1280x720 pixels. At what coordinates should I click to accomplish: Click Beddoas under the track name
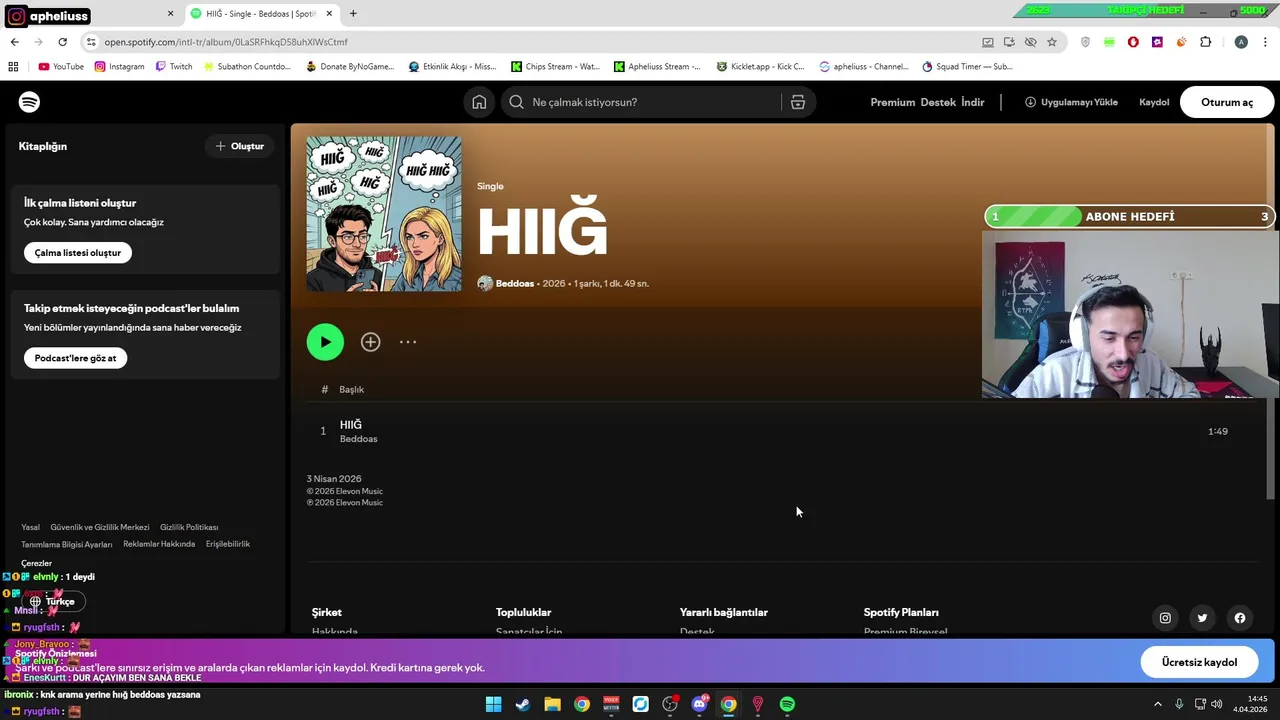point(358,439)
